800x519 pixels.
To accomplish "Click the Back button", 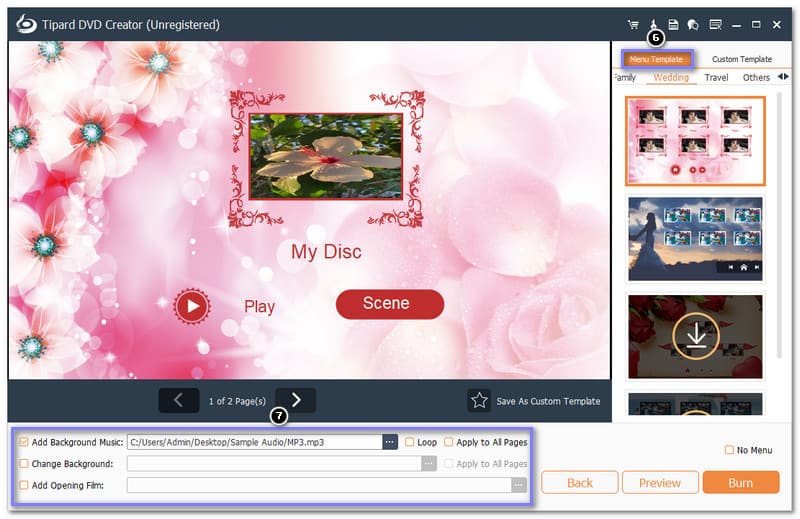I will tap(580, 483).
